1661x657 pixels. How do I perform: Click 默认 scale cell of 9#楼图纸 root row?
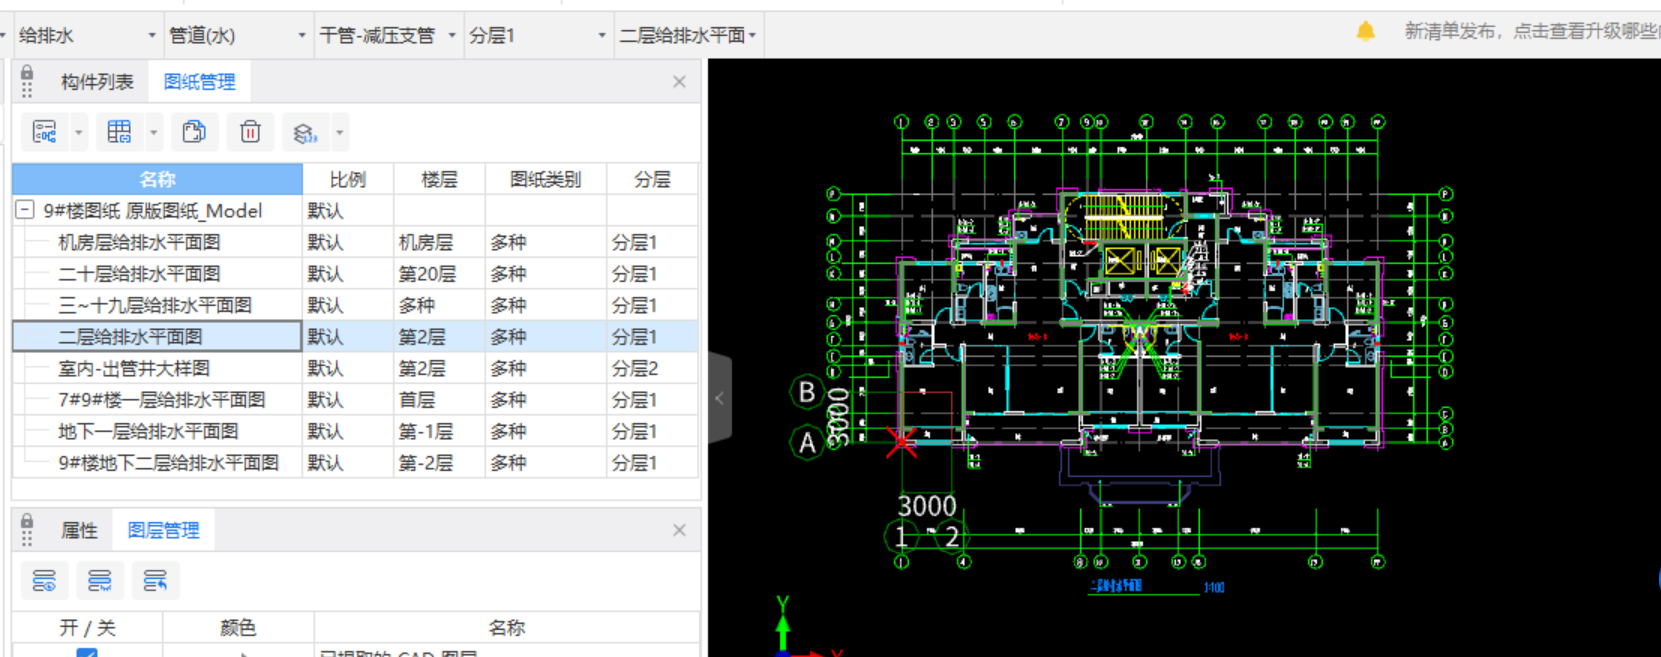click(348, 210)
